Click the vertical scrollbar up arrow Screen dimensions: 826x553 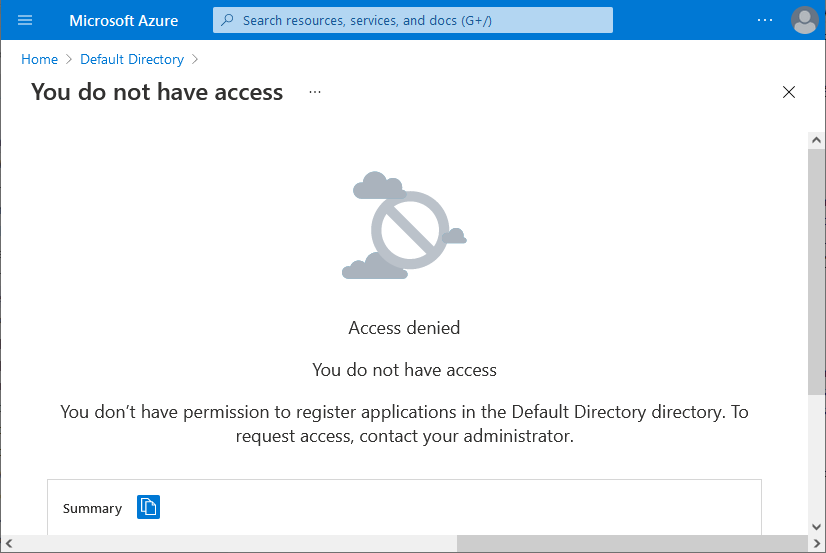tap(817, 140)
